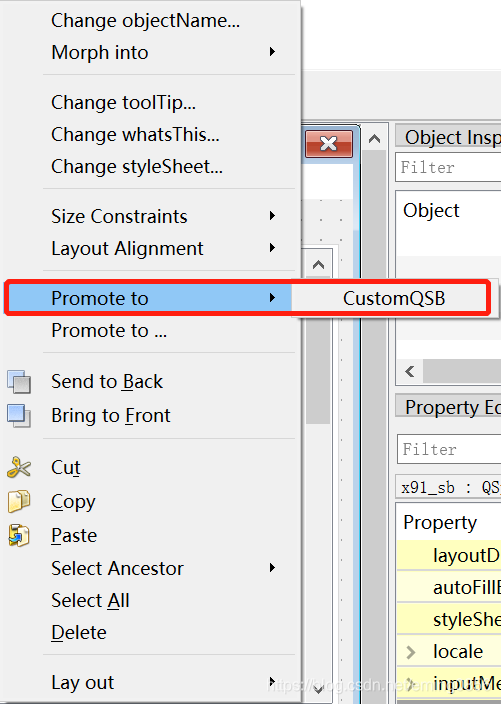Expand the locale property row
Image resolution: width=501 pixels, height=704 pixels.
(x=410, y=652)
